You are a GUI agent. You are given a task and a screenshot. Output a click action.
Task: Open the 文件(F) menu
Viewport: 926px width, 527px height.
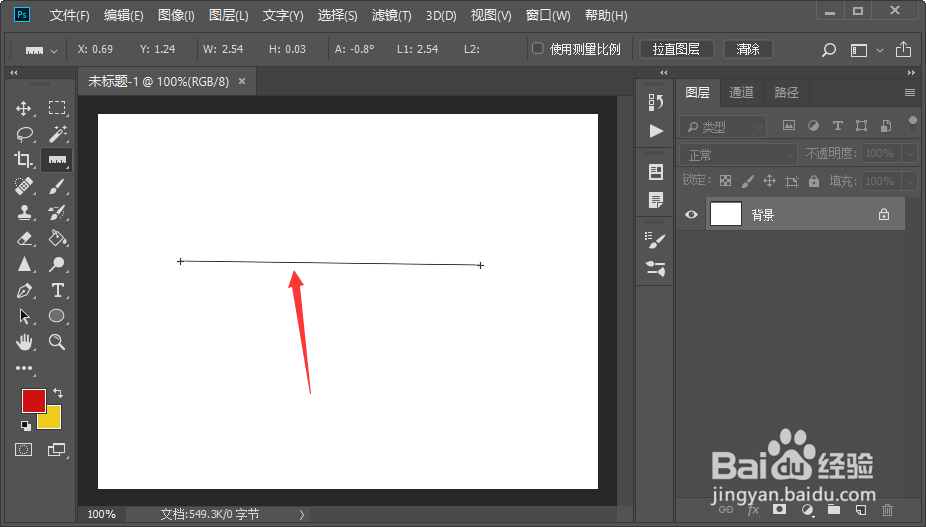click(69, 15)
